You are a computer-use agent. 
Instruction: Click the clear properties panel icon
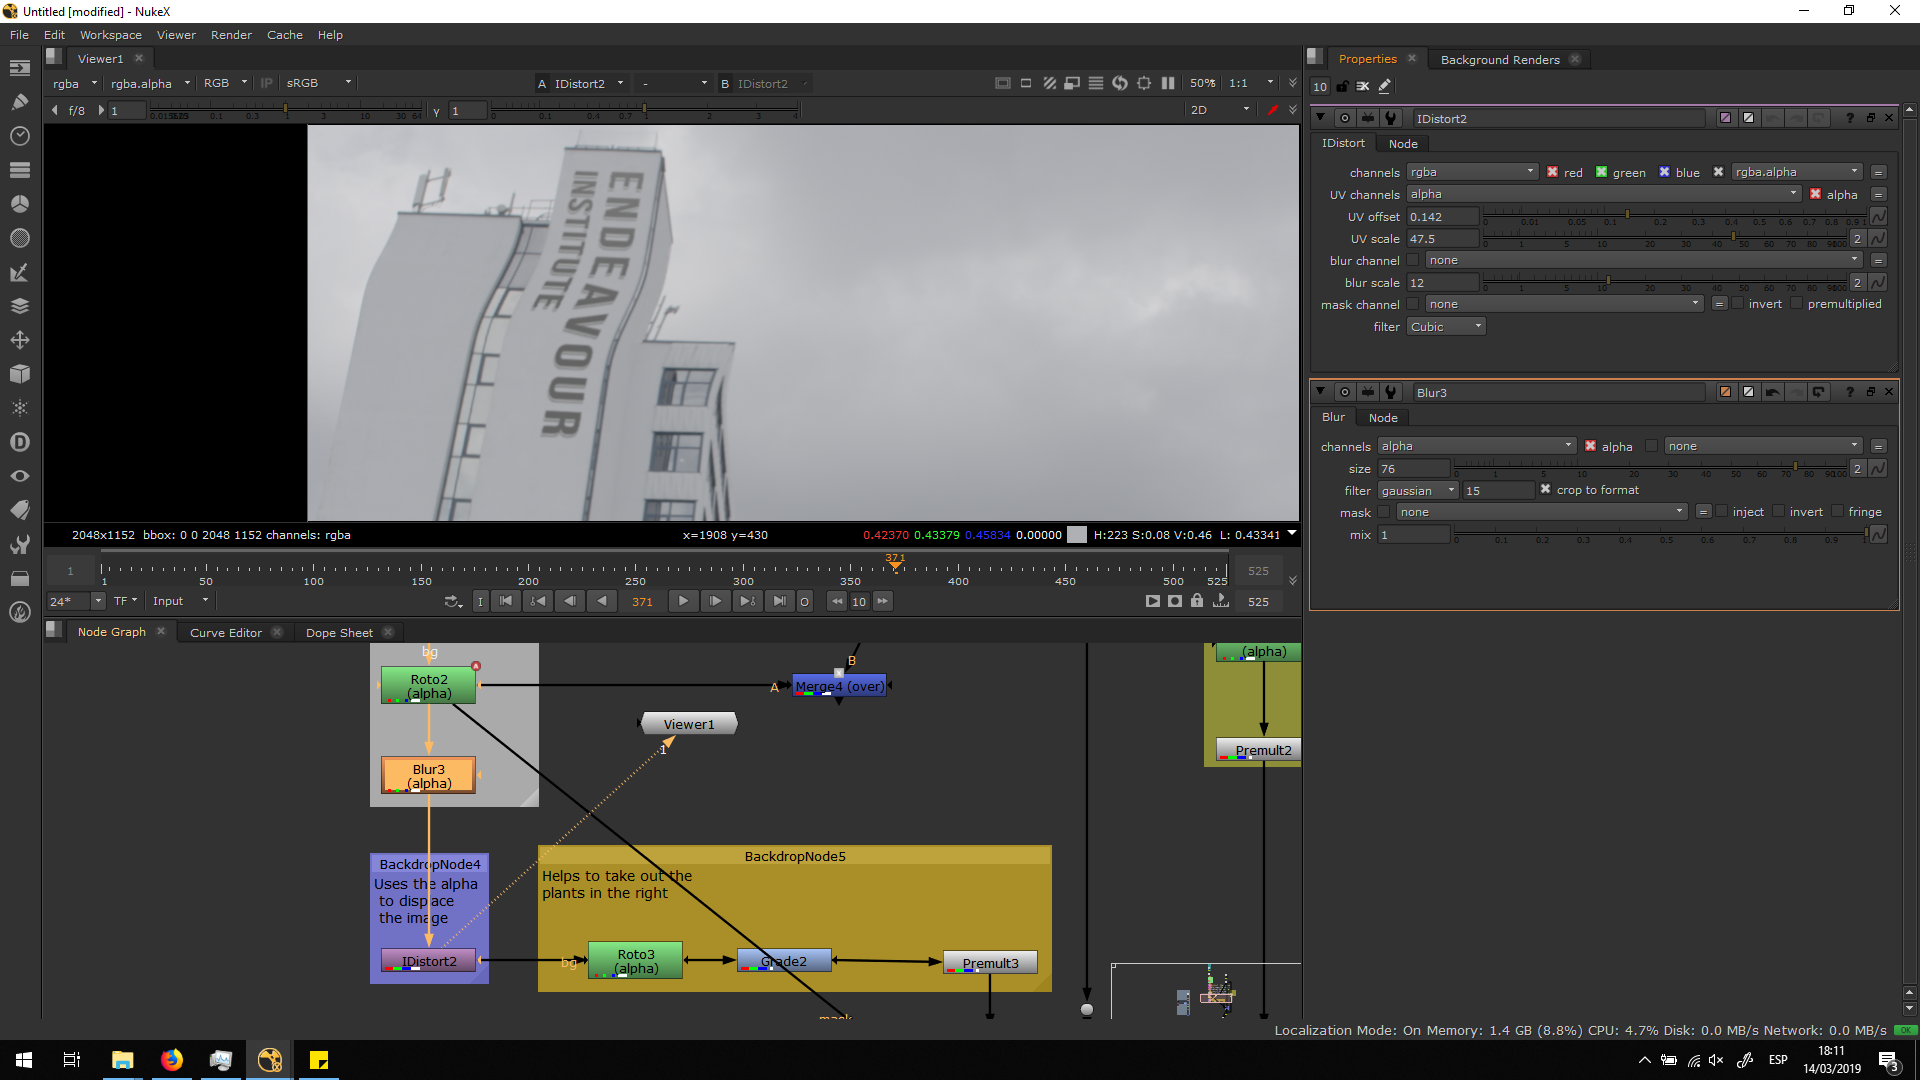tap(1363, 87)
